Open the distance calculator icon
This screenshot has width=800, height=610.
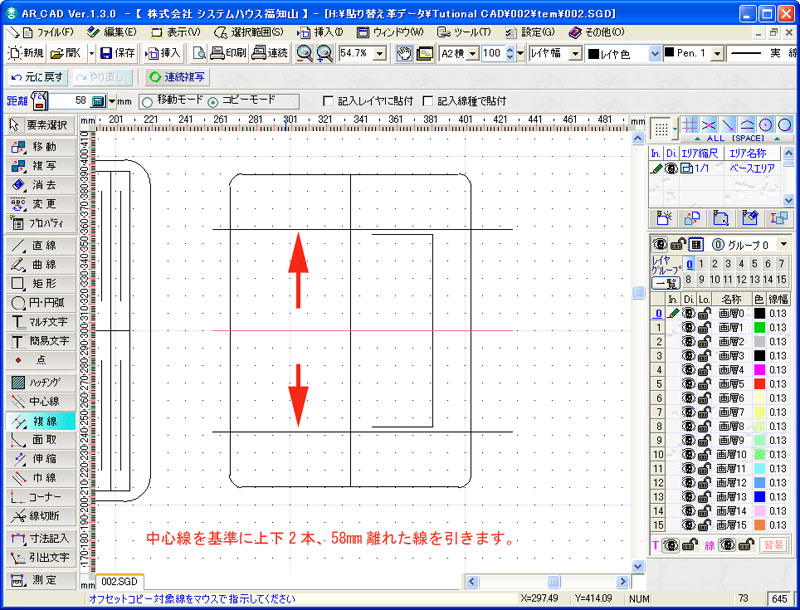point(97,101)
